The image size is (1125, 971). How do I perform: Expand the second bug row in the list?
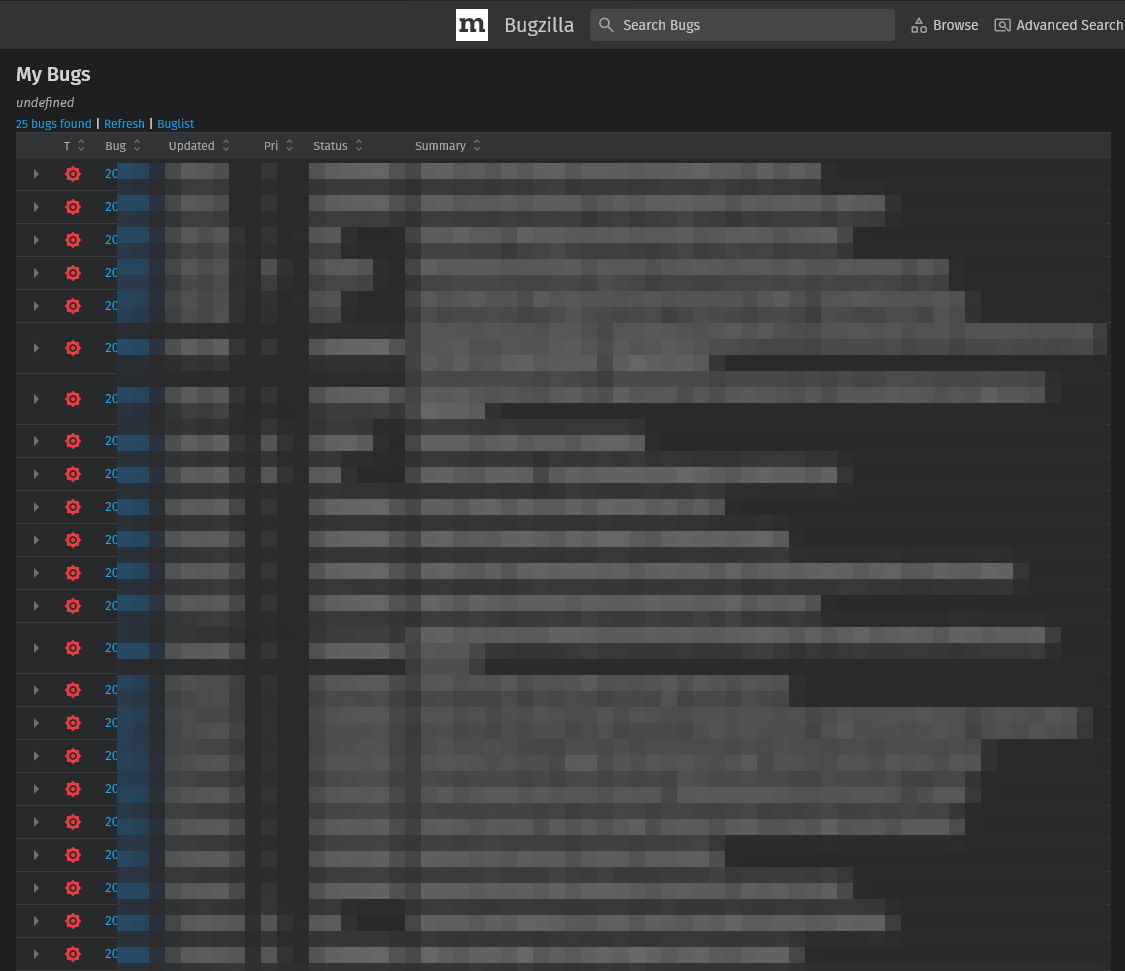pyautogui.click(x=36, y=207)
